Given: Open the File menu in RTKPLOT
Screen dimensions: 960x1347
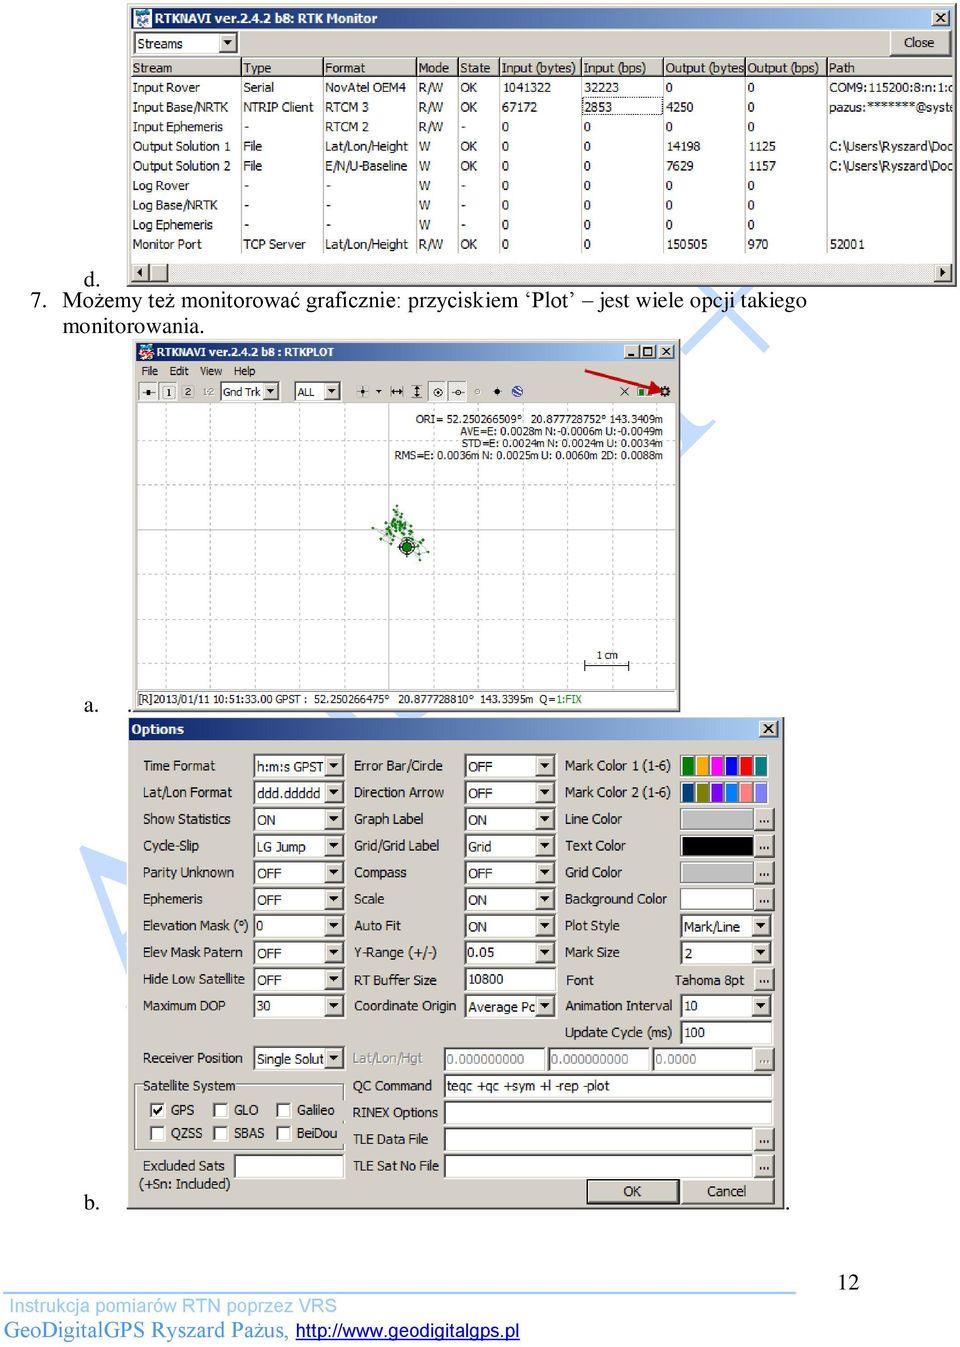Looking at the screenshot, I should click(x=150, y=371).
